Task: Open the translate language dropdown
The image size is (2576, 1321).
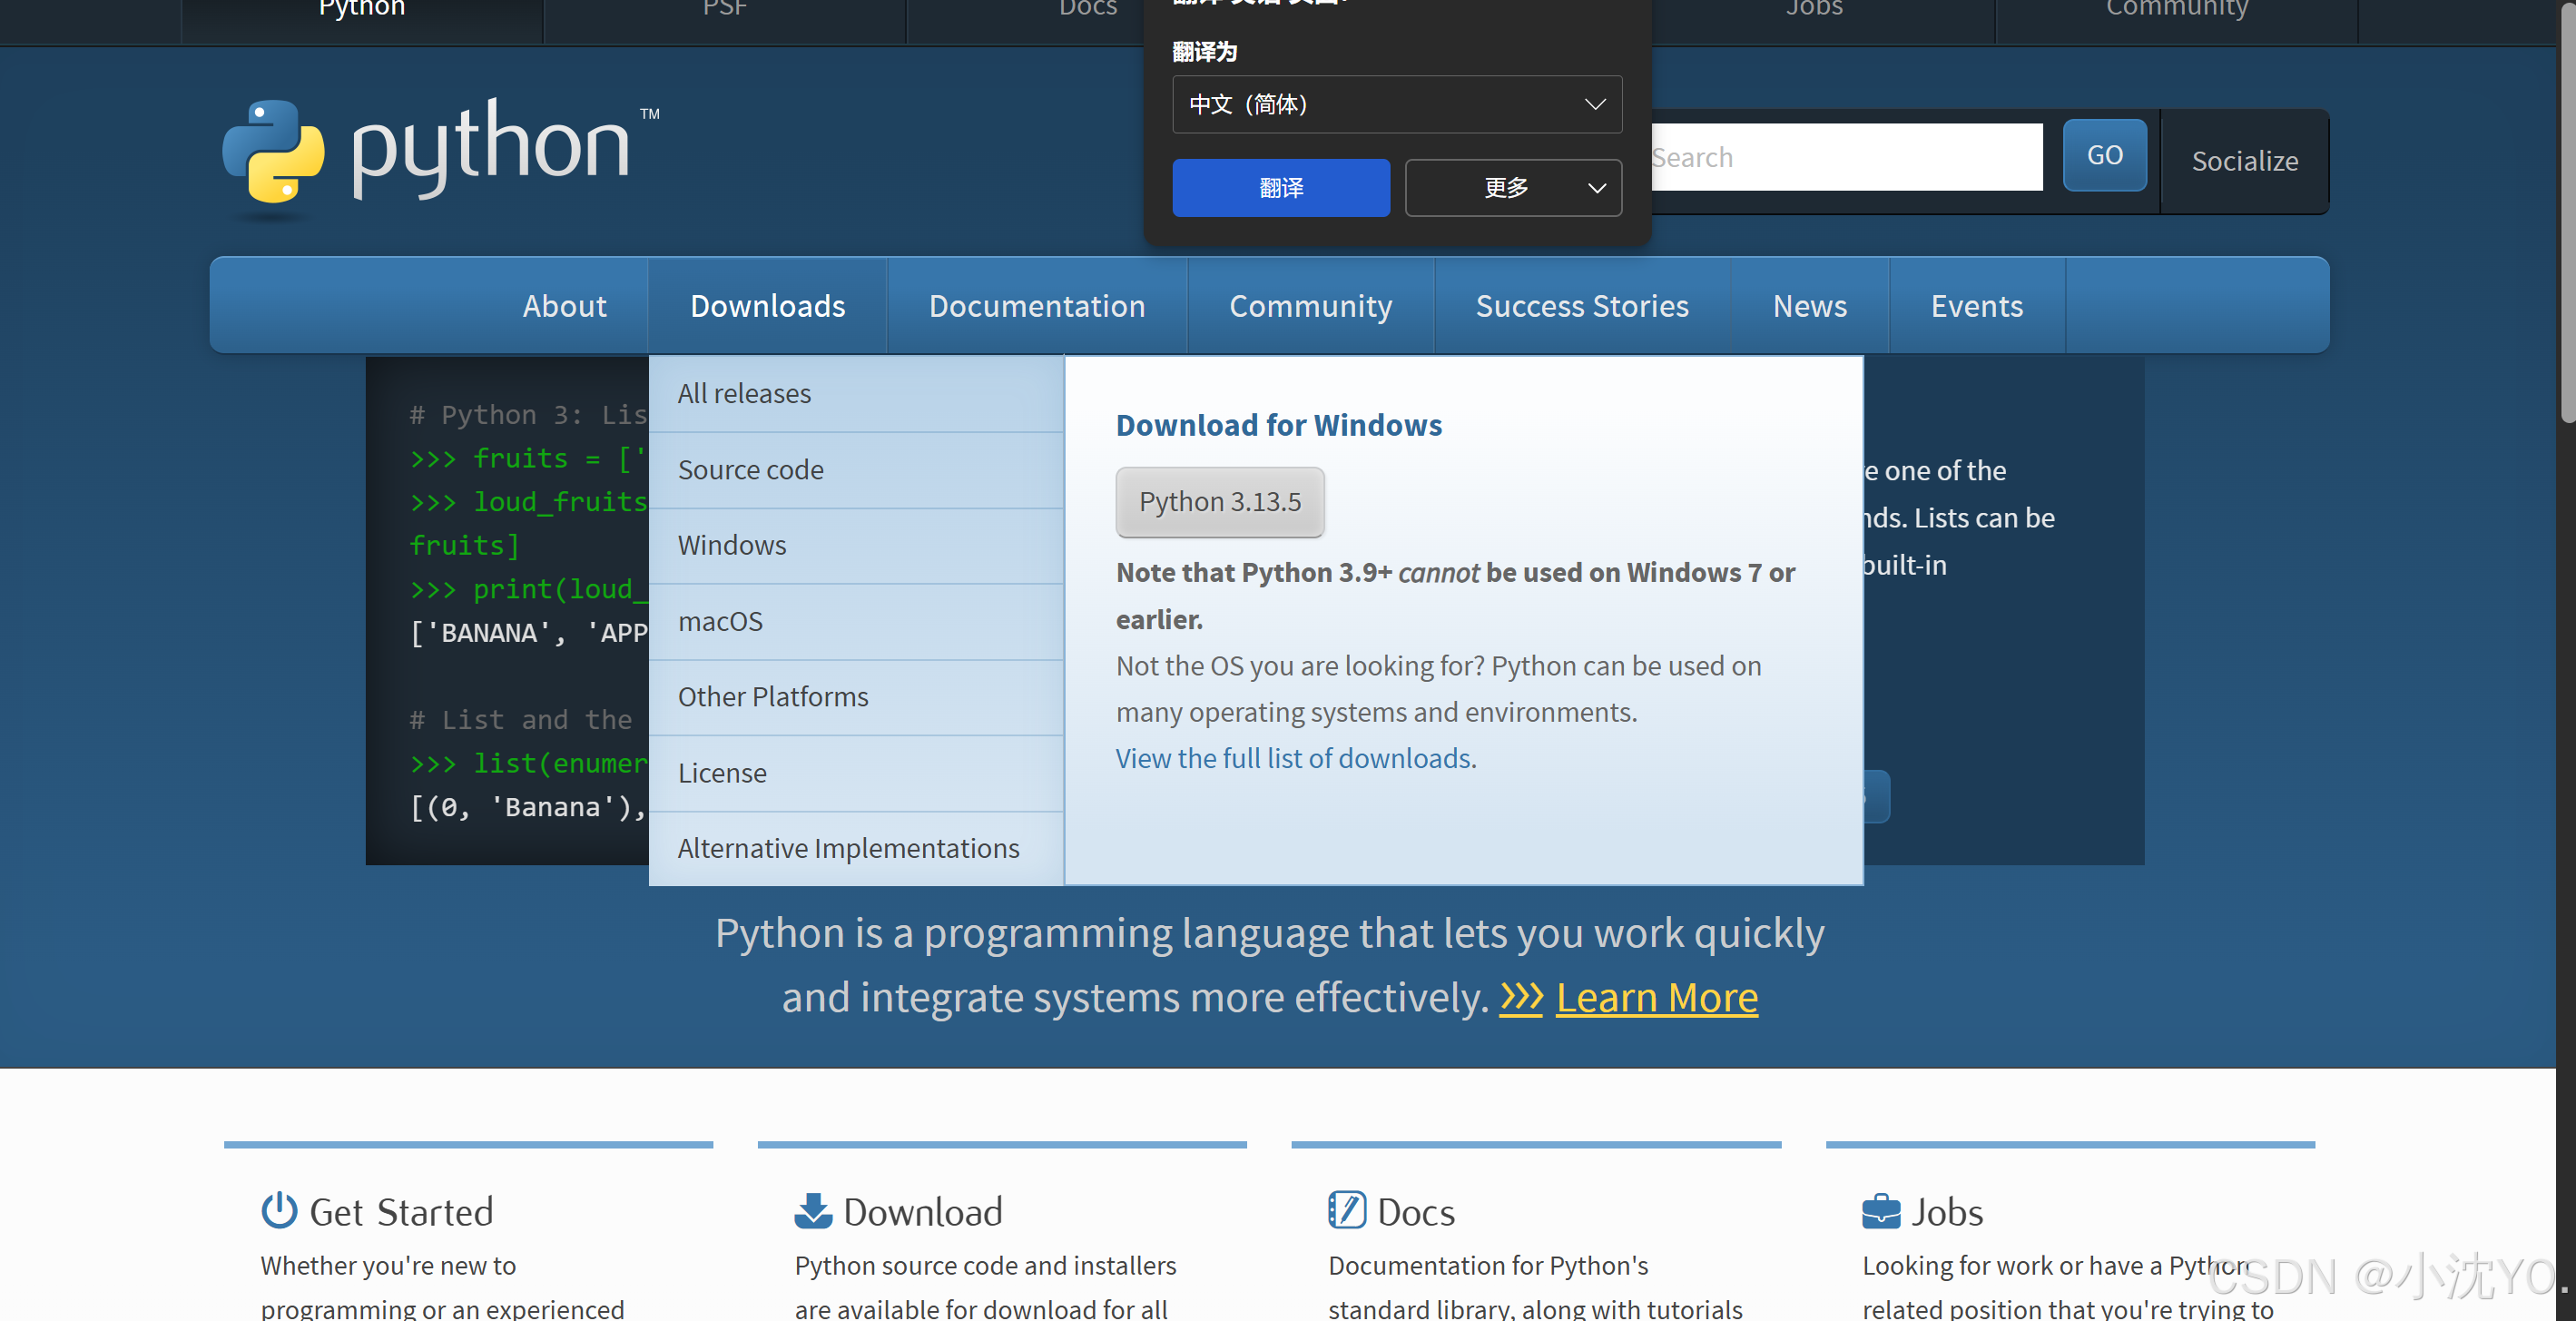Action: tap(1397, 104)
